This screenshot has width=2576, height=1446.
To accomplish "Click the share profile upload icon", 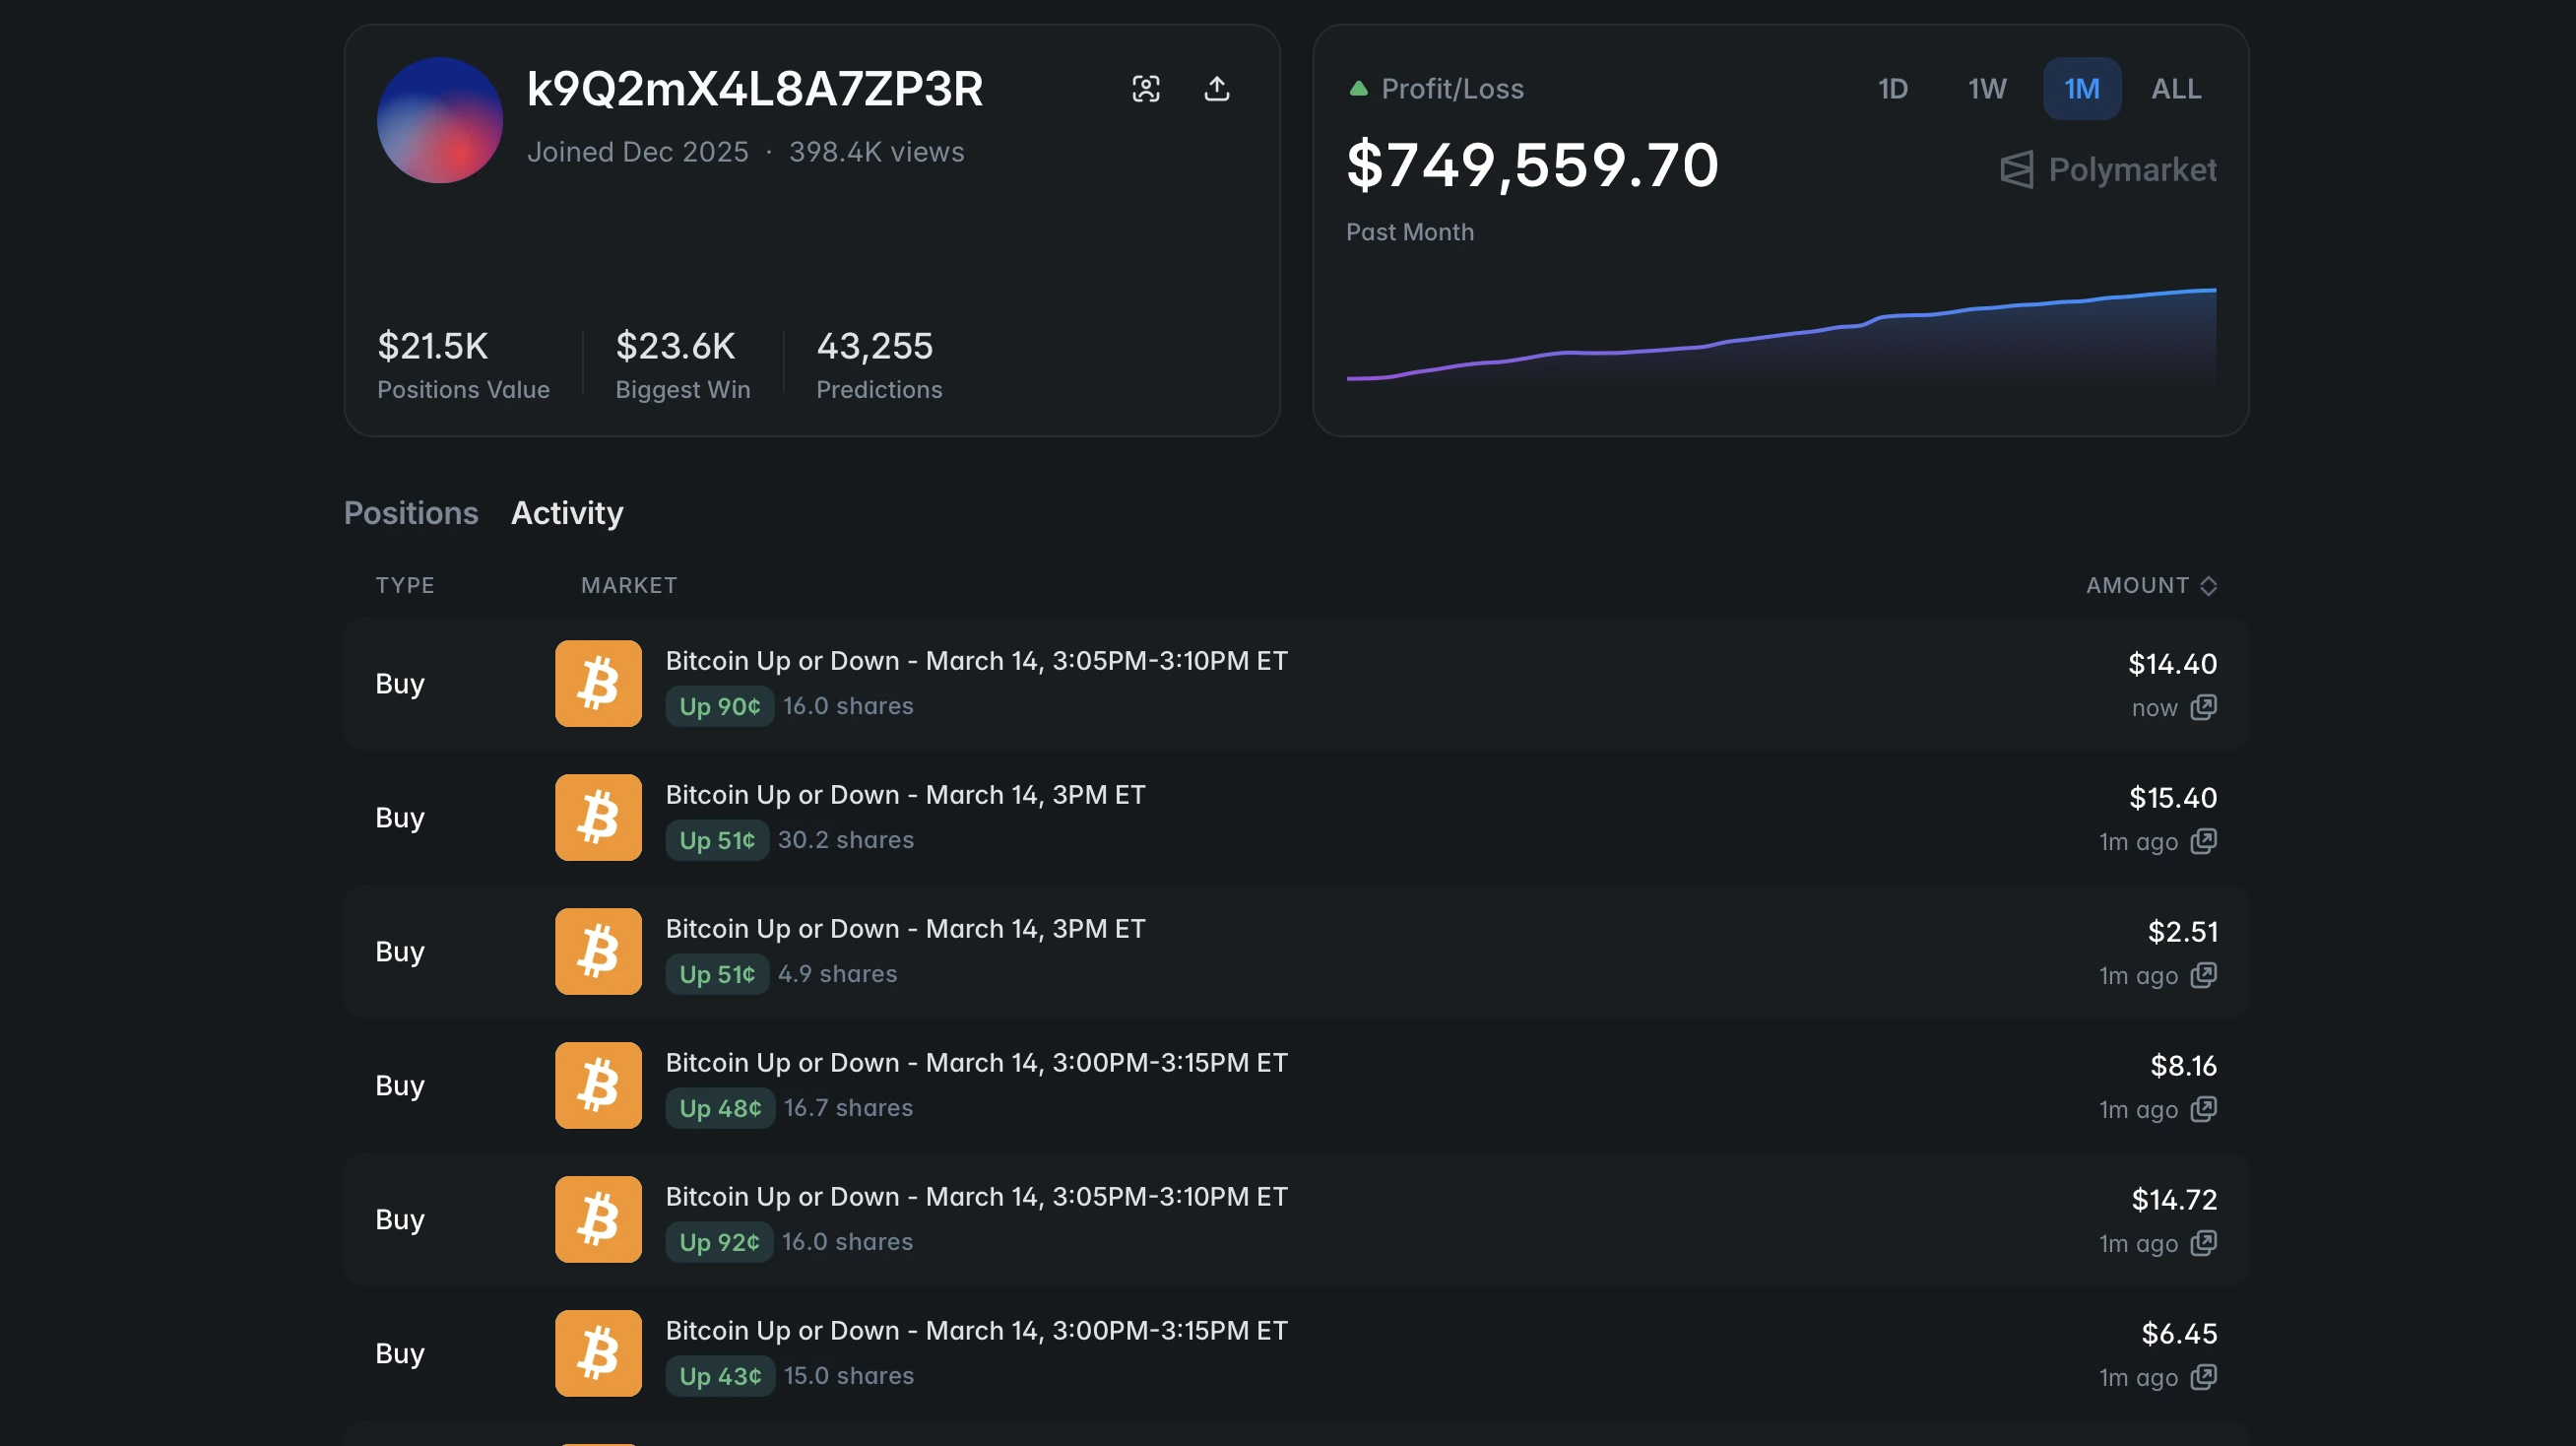I will pos(1216,89).
